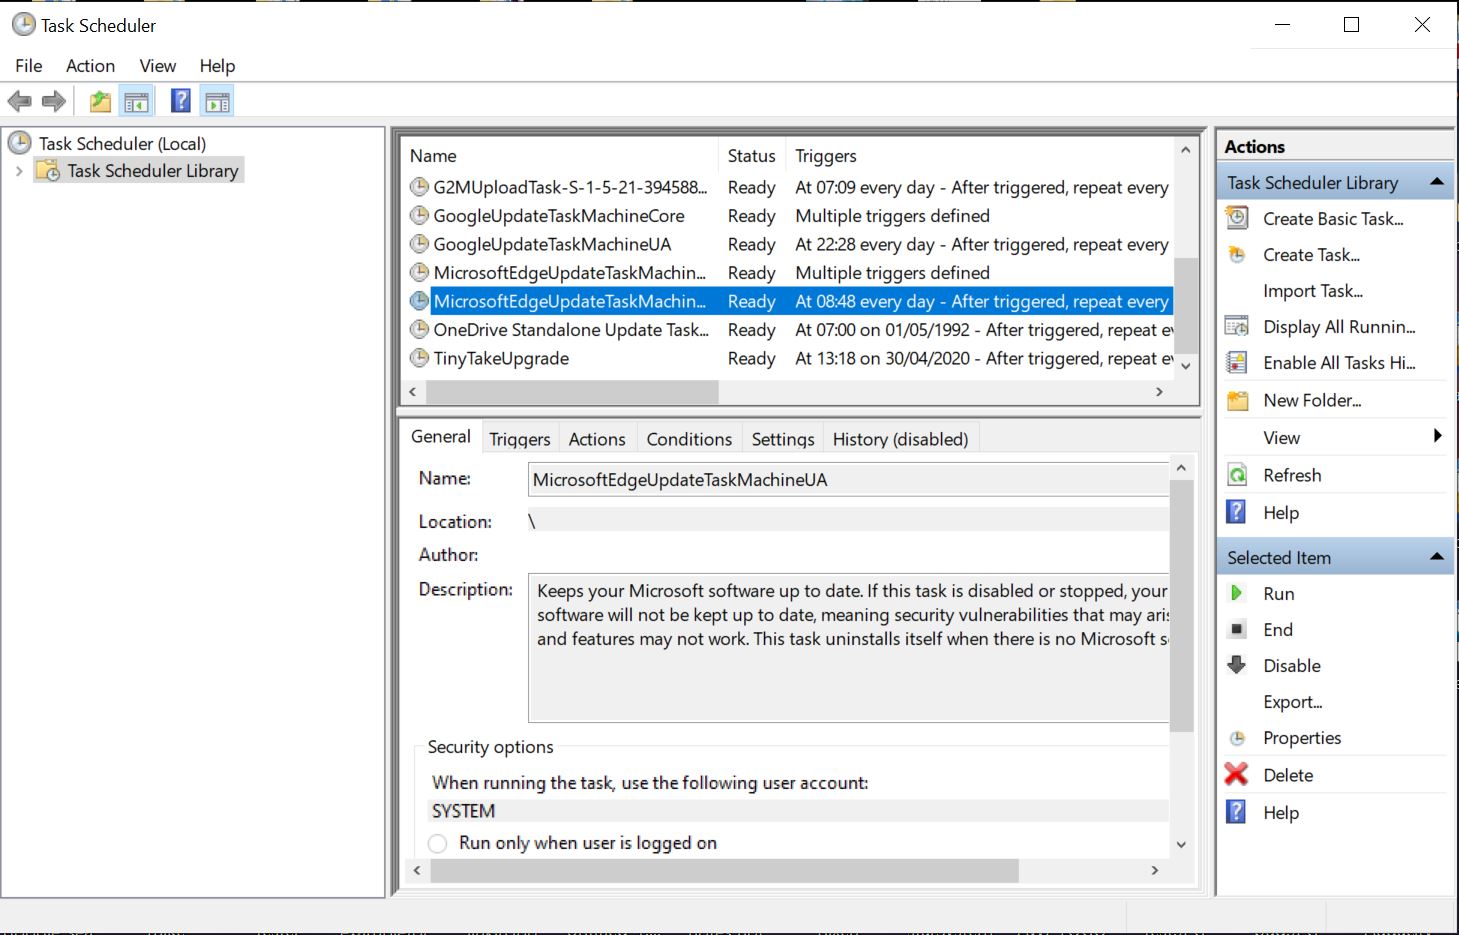Click the Status column header
The image size is (1459, 935).
(x=752, y=156)
